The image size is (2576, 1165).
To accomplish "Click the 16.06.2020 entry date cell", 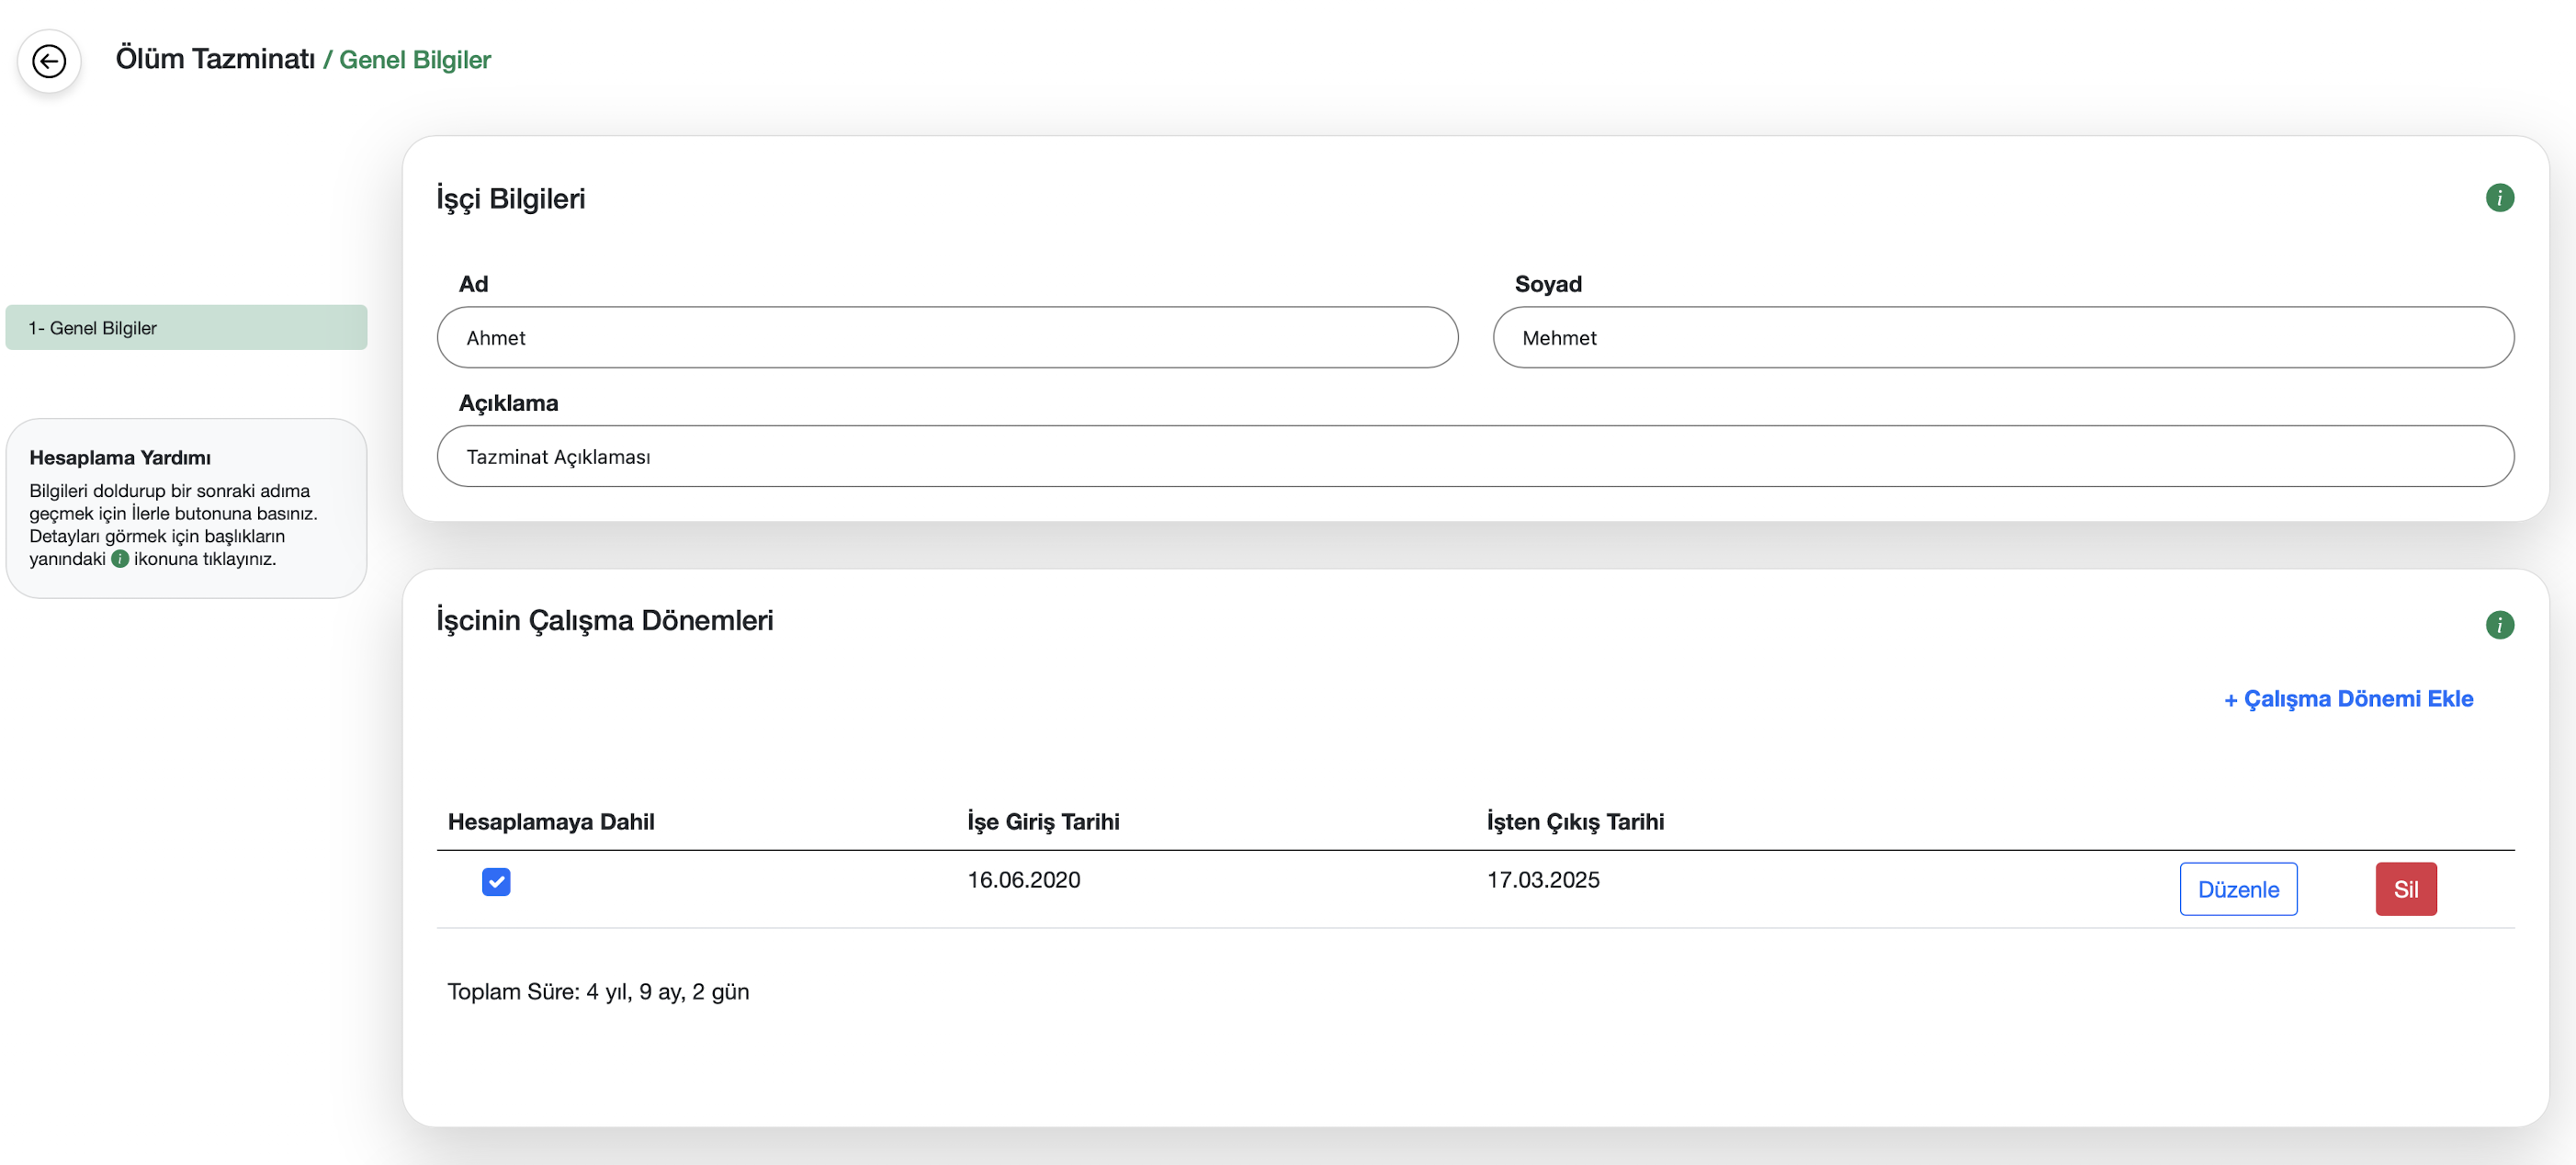I will [1023, 880].
